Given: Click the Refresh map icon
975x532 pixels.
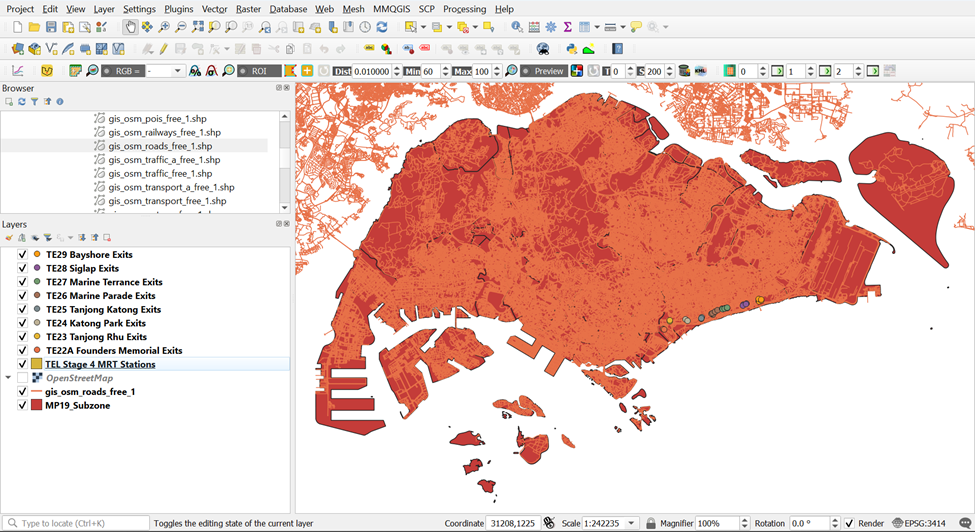Looking at the screenshot, I should (x=382, y=27).
